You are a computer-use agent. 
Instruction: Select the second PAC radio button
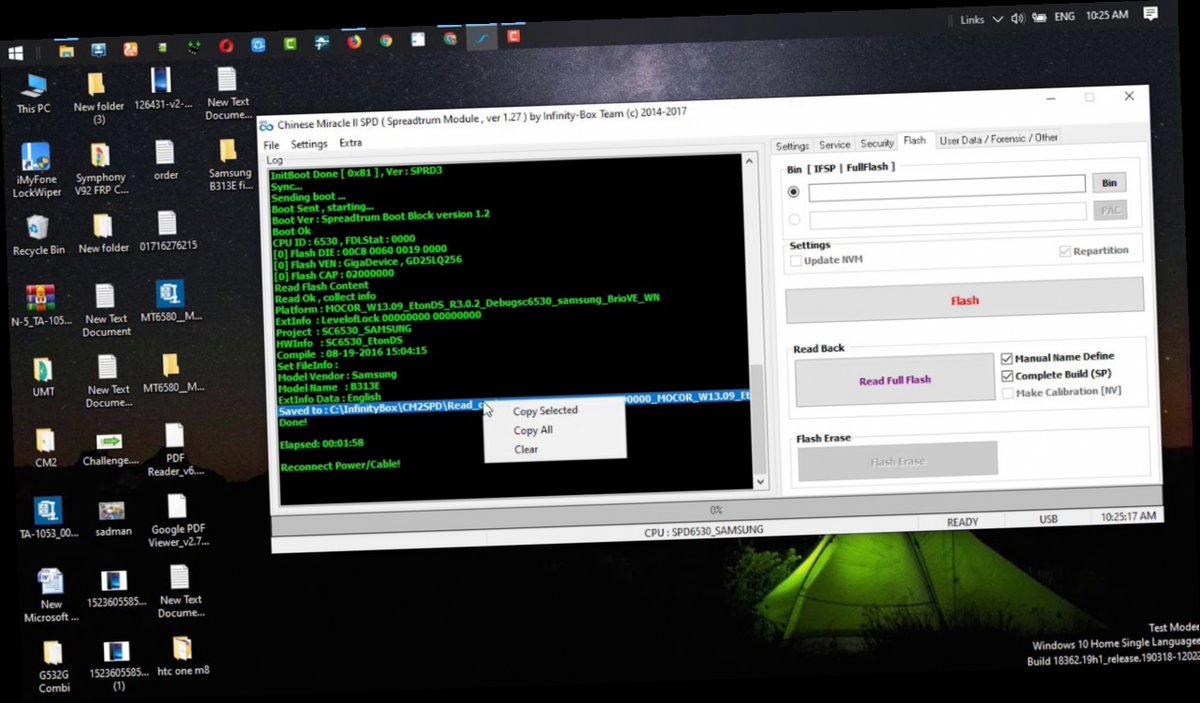[x=795, y=219]
